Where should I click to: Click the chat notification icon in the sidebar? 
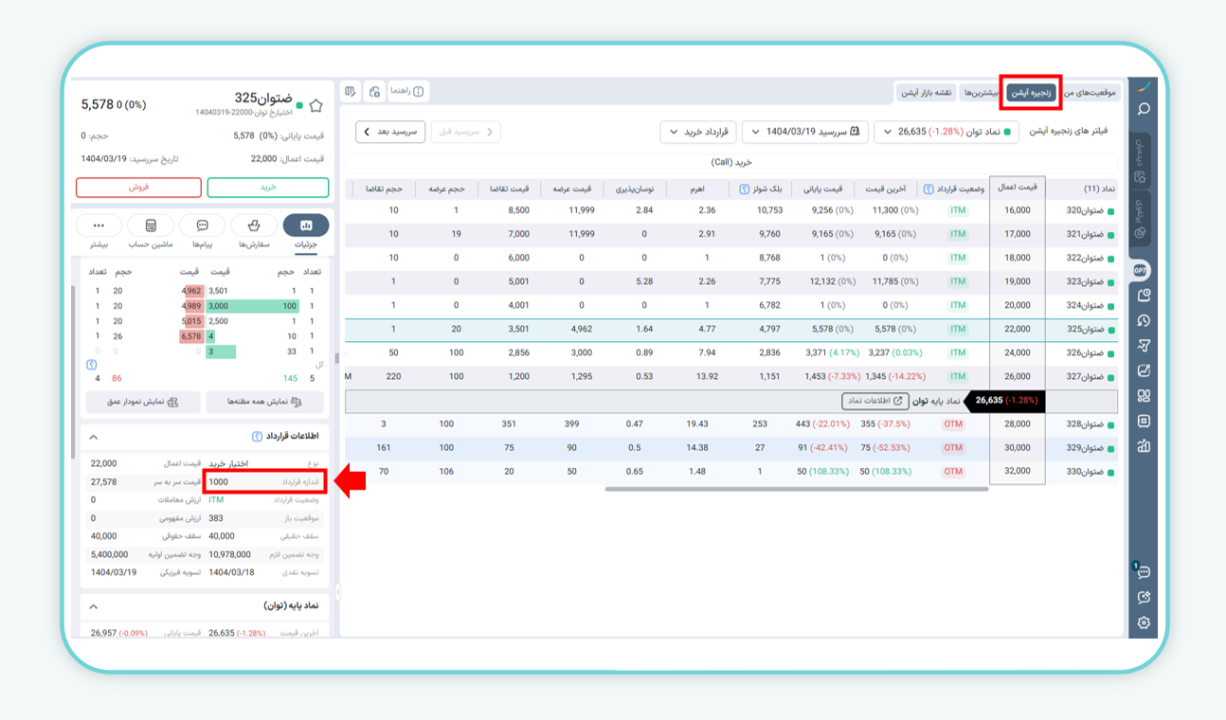(1143, 571)
